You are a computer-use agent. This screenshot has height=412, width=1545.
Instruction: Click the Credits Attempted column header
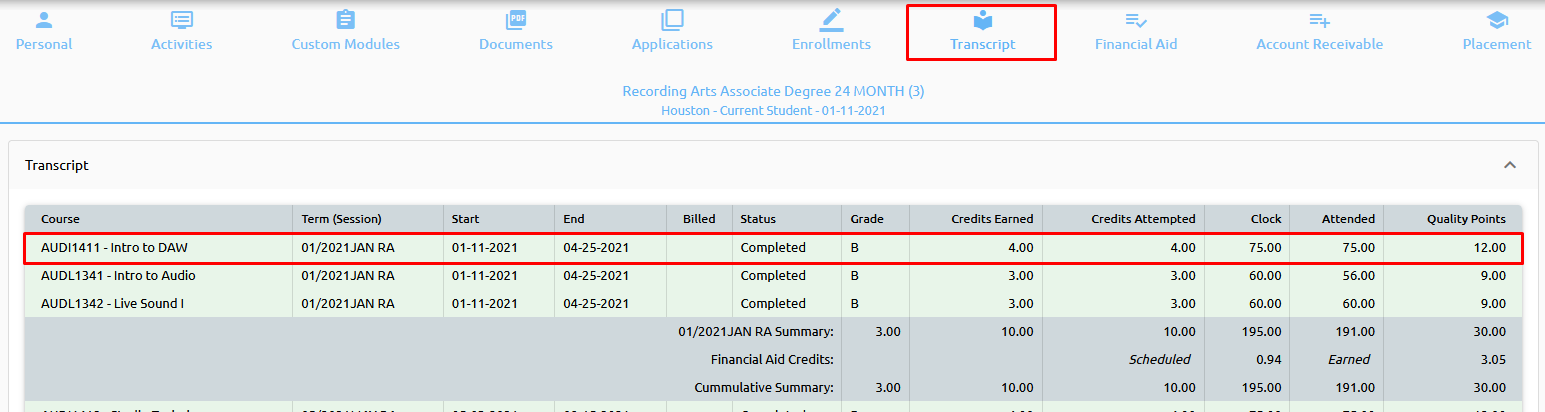[x=1143, y=219]
